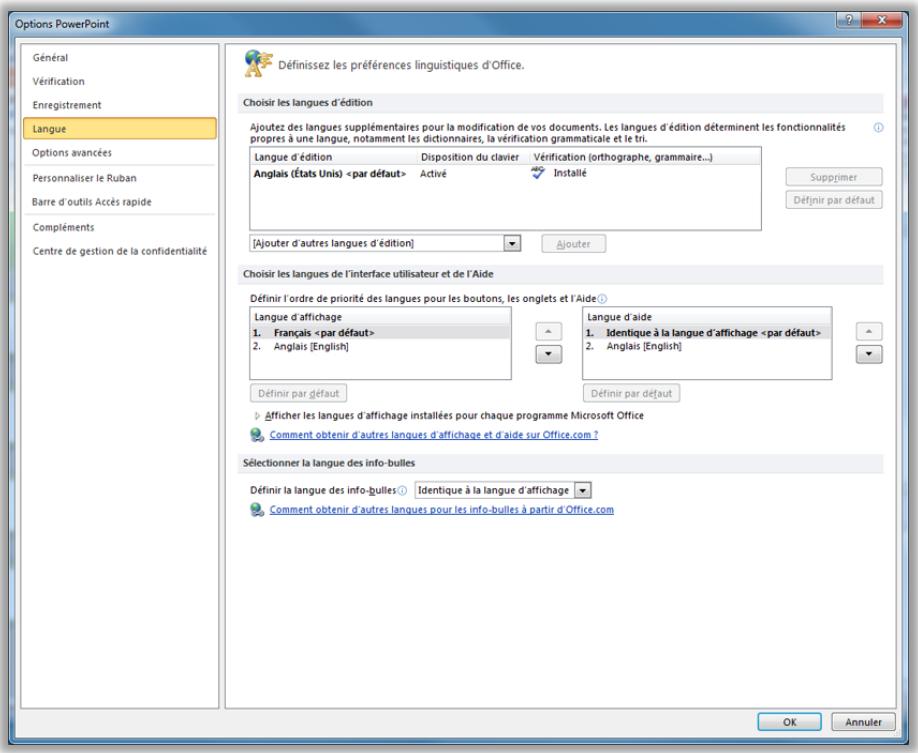Click globe icon beside display languages link

coord(256,434)
